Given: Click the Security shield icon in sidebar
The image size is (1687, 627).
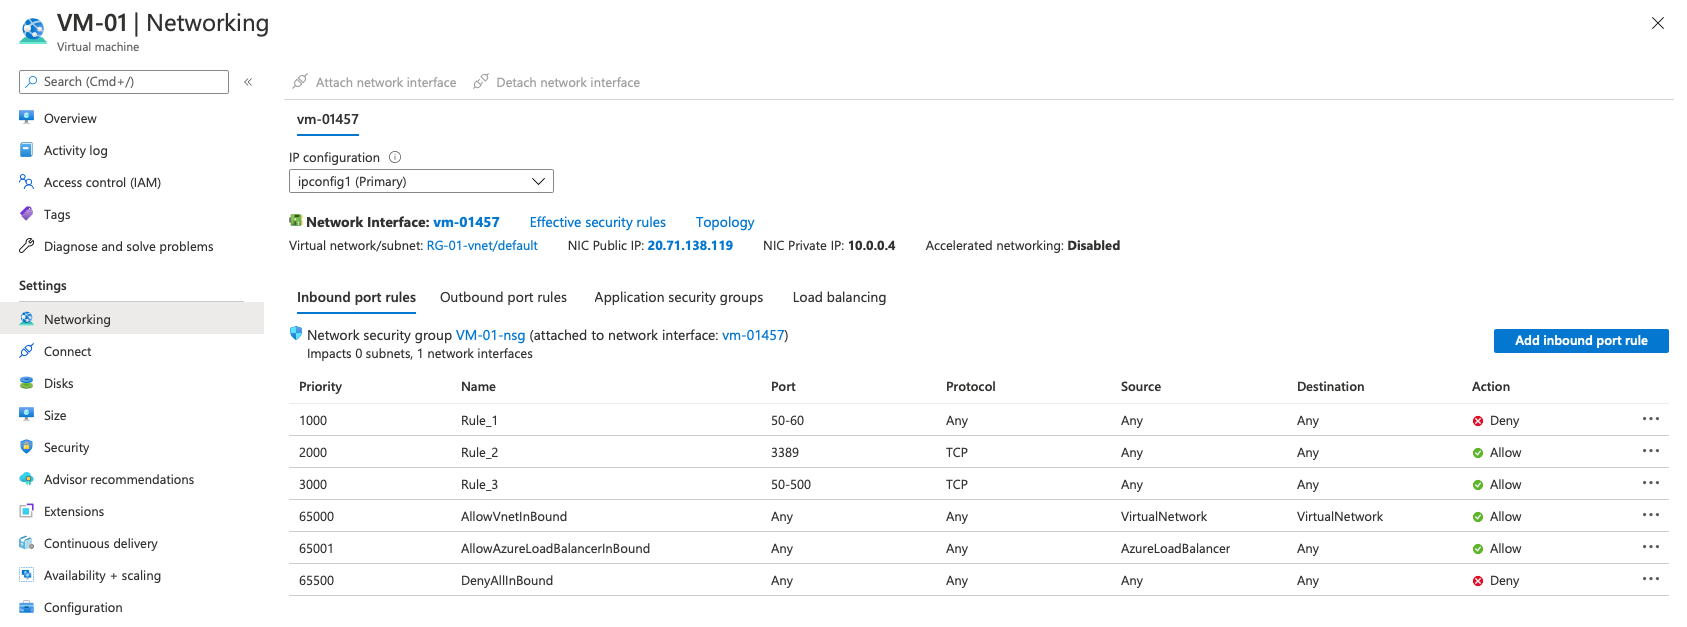Looking at the screenshot, I should click(x=27, y=447).
